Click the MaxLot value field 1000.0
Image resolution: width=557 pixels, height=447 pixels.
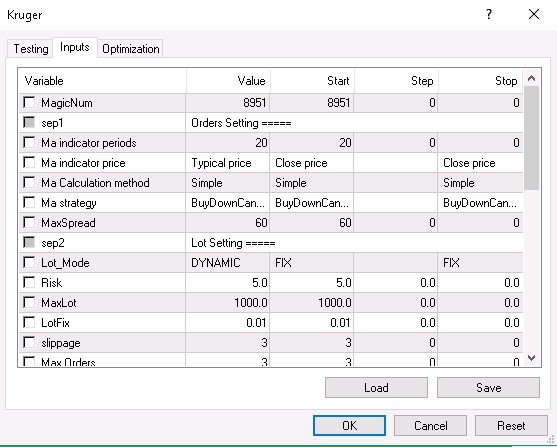point(228,303)
